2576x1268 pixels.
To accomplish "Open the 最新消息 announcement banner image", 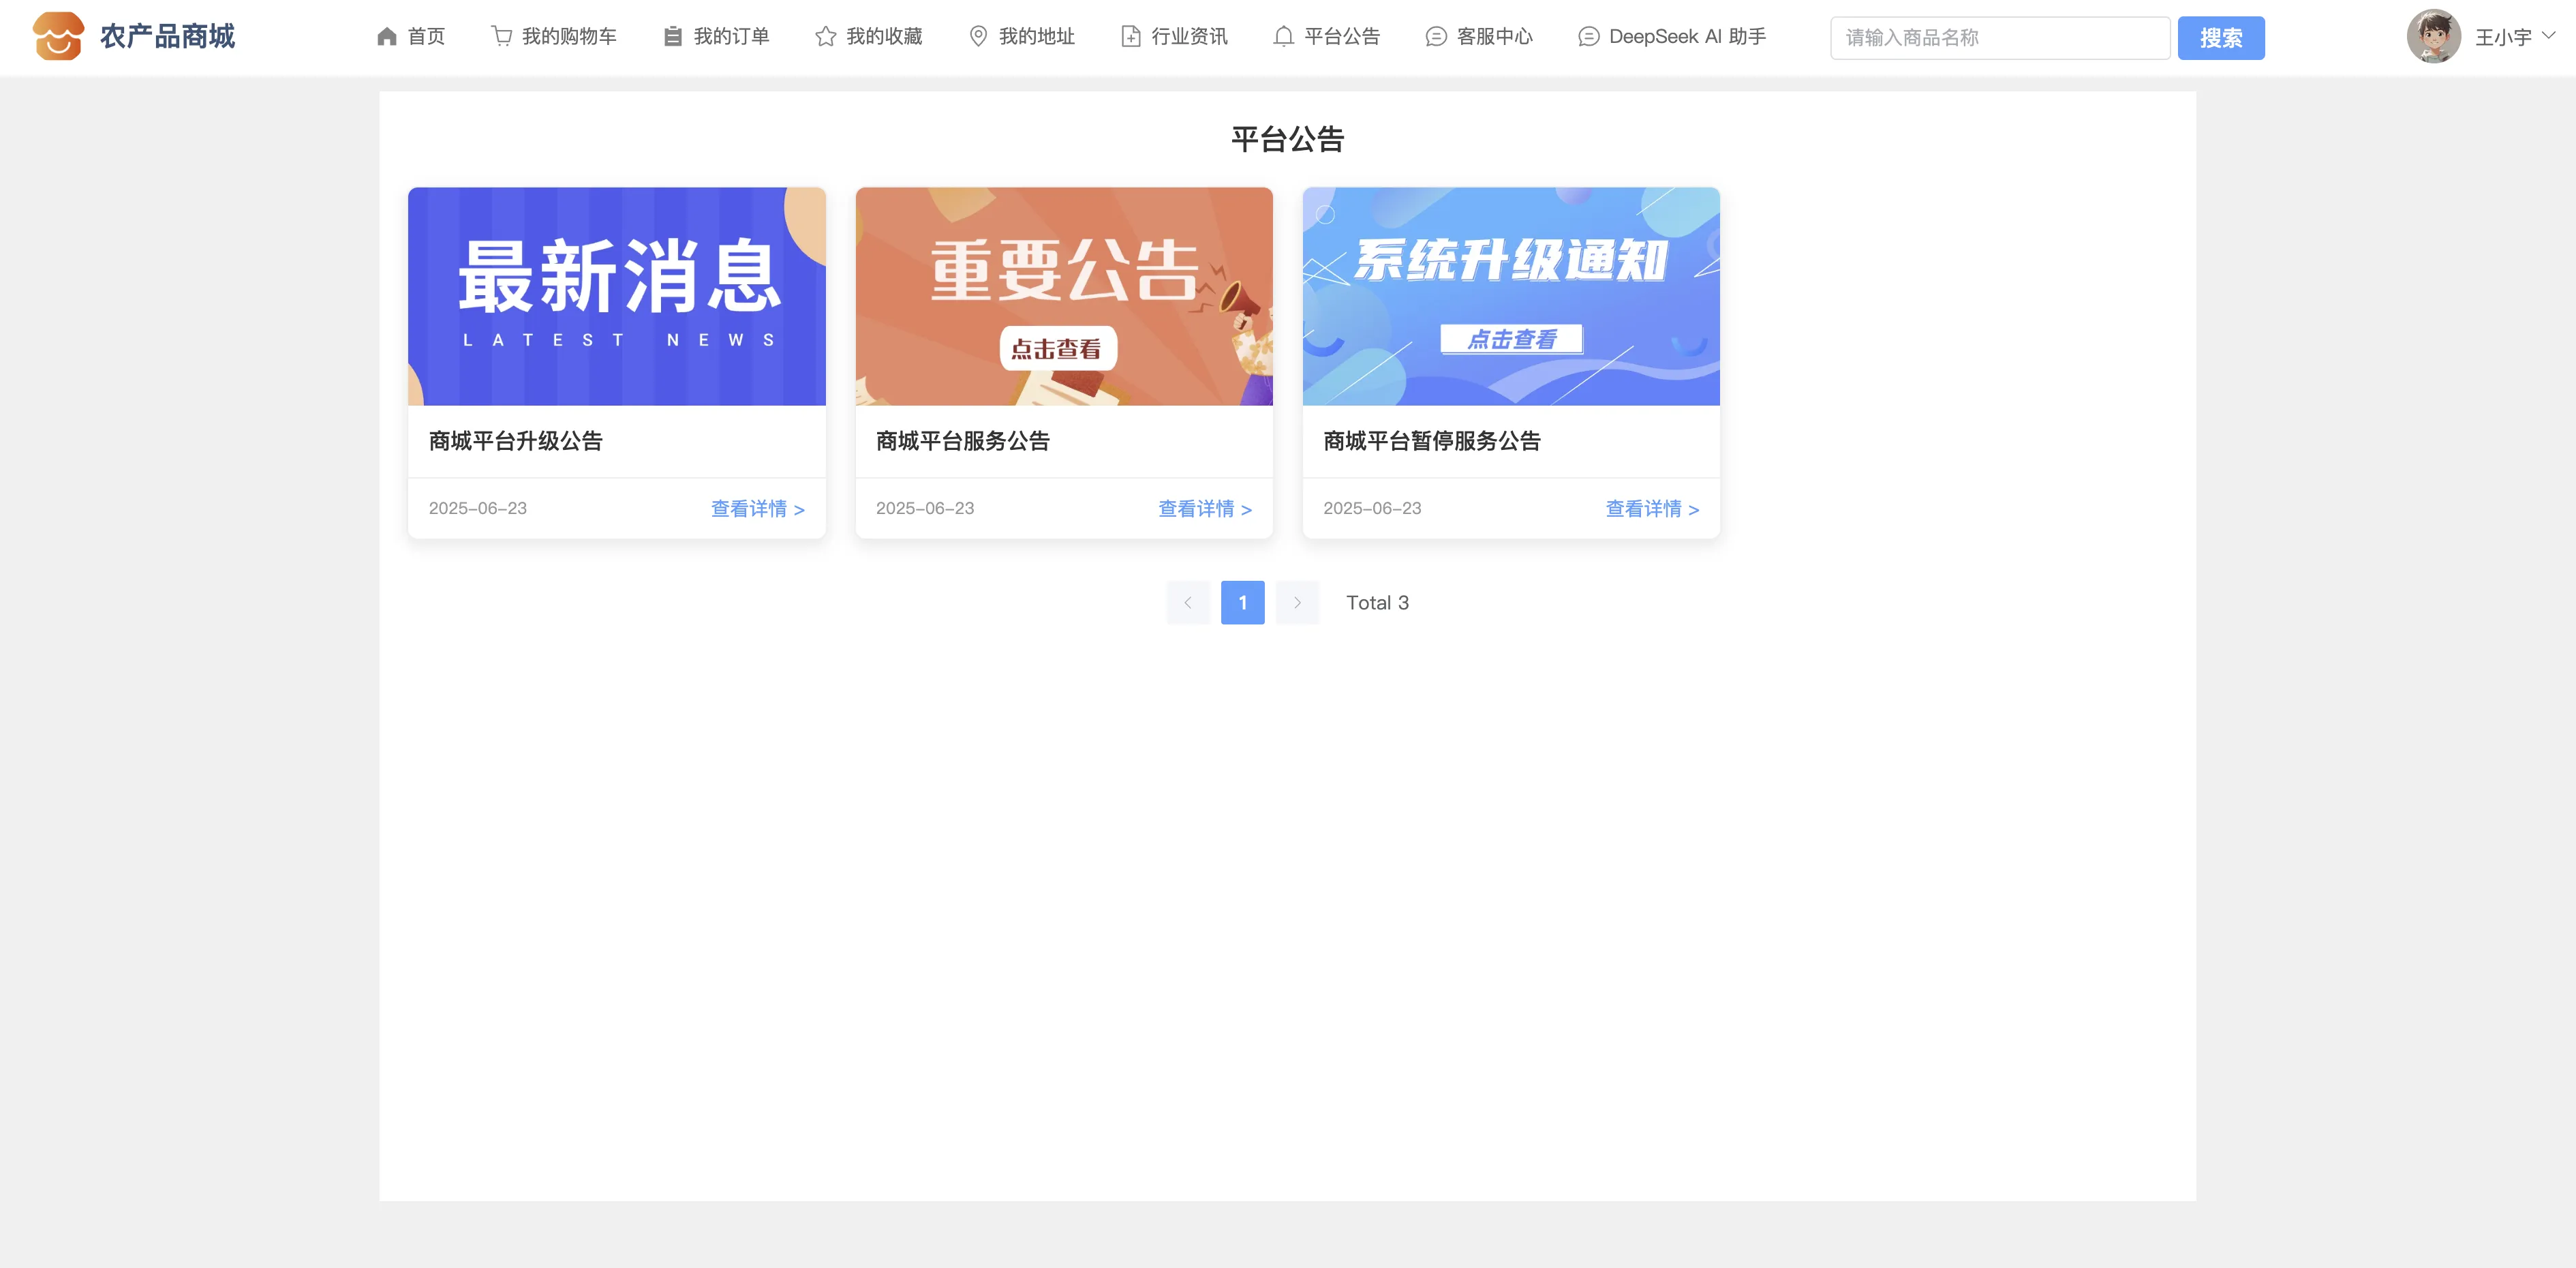I will [x=616, y=296].
